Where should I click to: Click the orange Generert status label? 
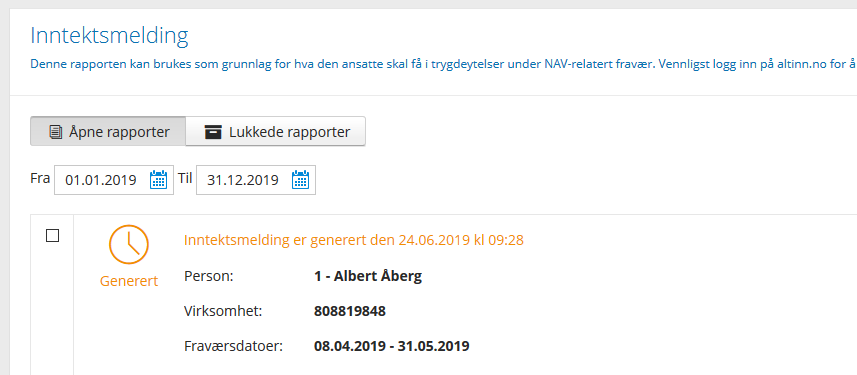click(129, 281)
